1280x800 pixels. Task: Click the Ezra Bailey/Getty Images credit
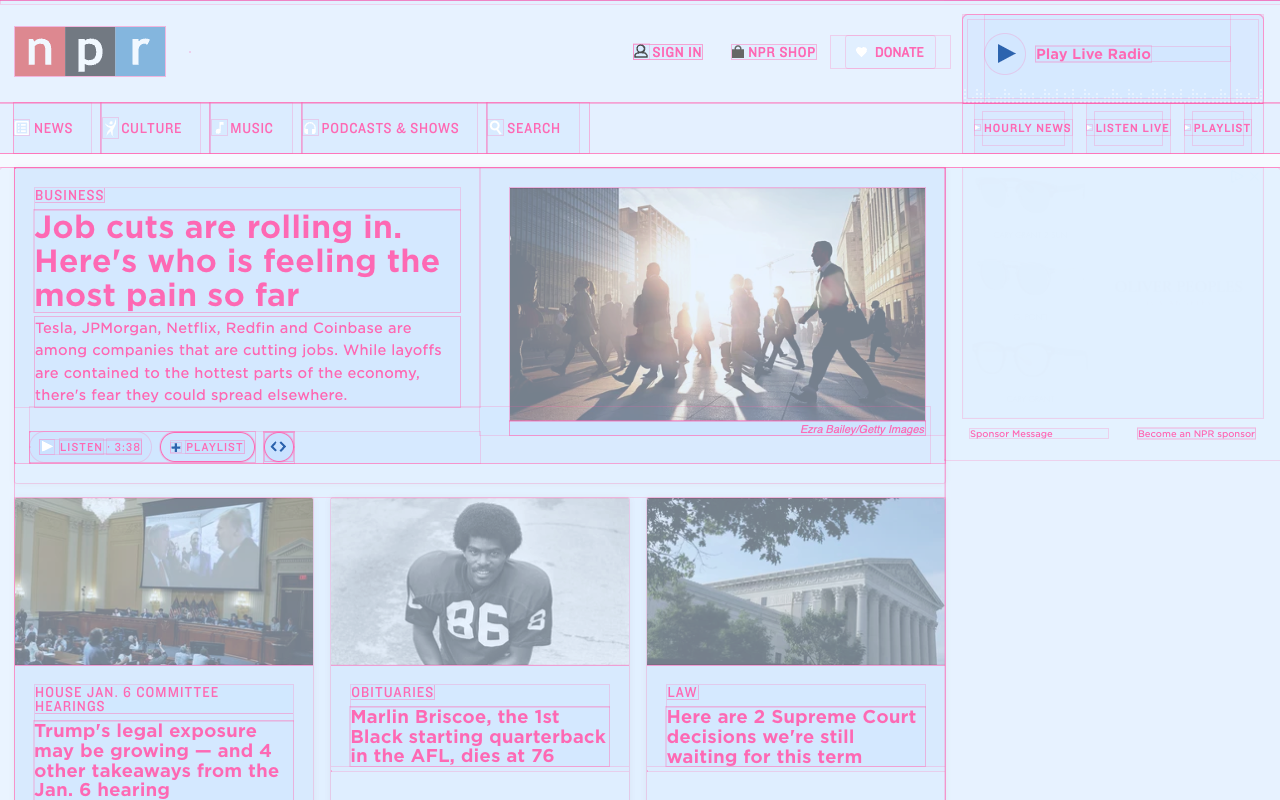(x=862, y=429)
